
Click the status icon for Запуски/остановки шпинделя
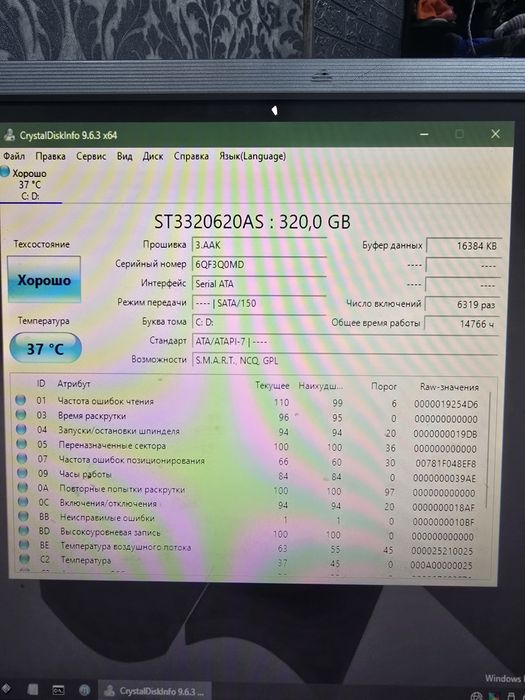coord(21,429)
